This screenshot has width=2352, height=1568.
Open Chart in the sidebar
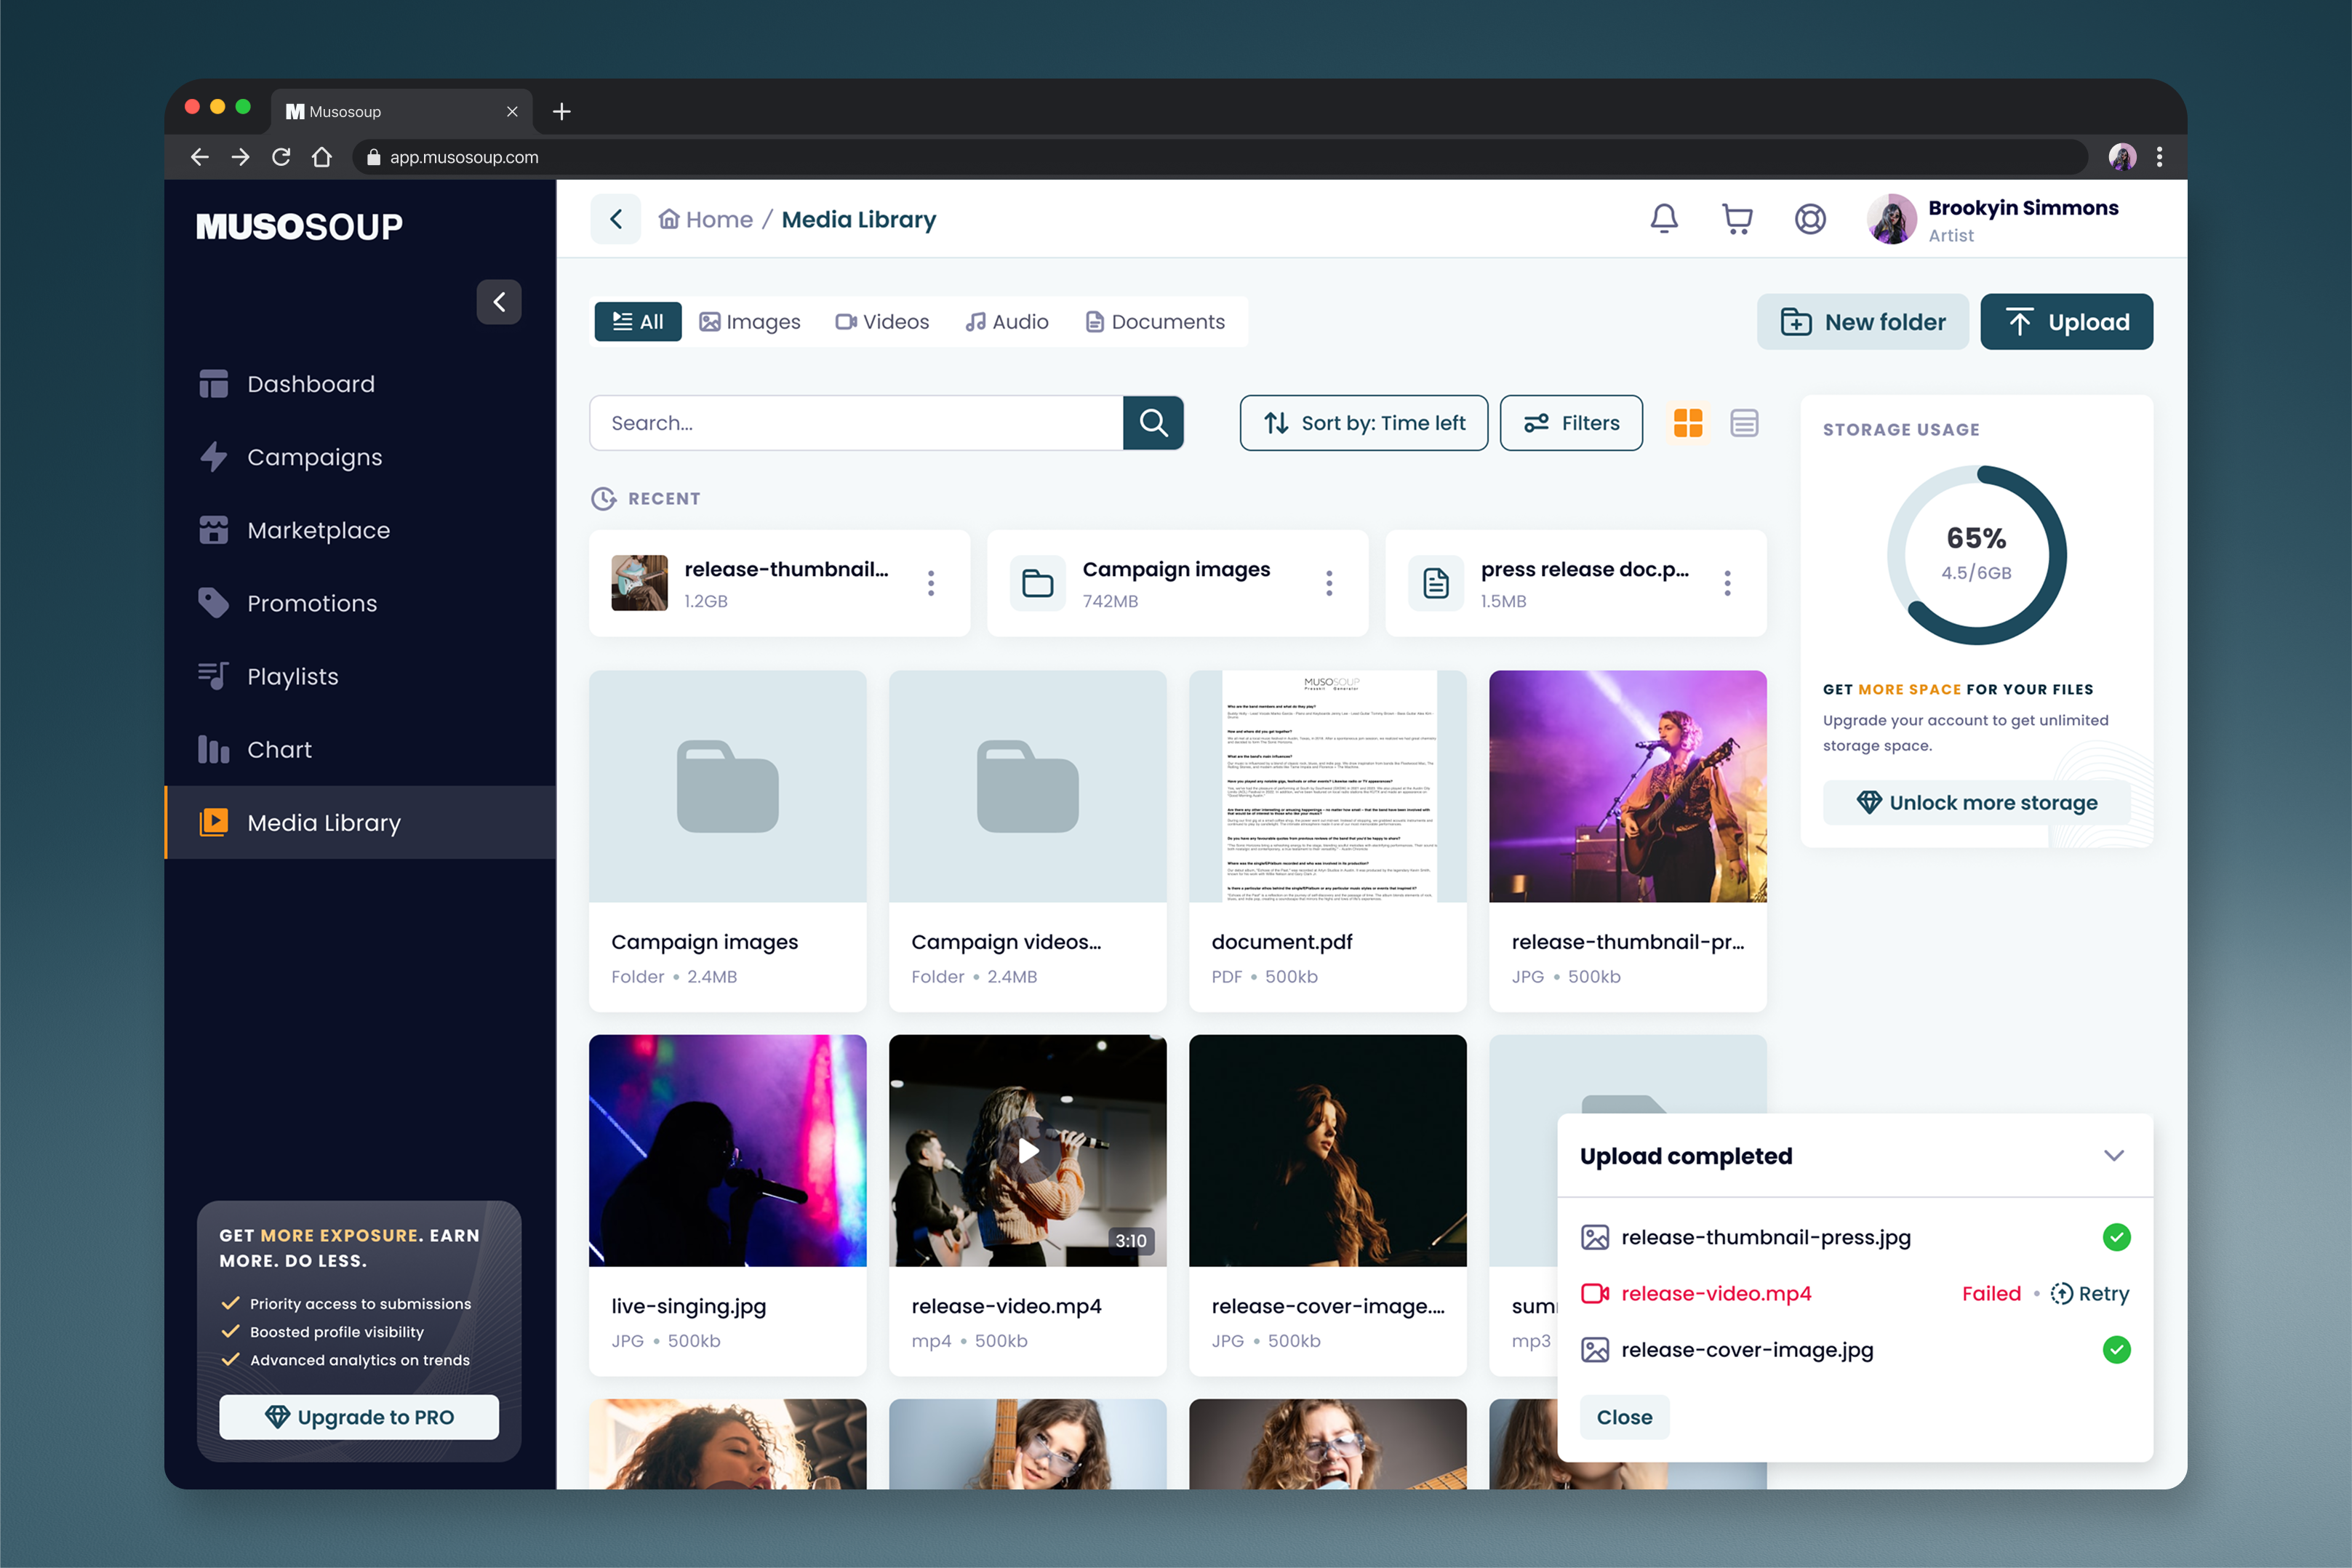[x=360, y=749]
